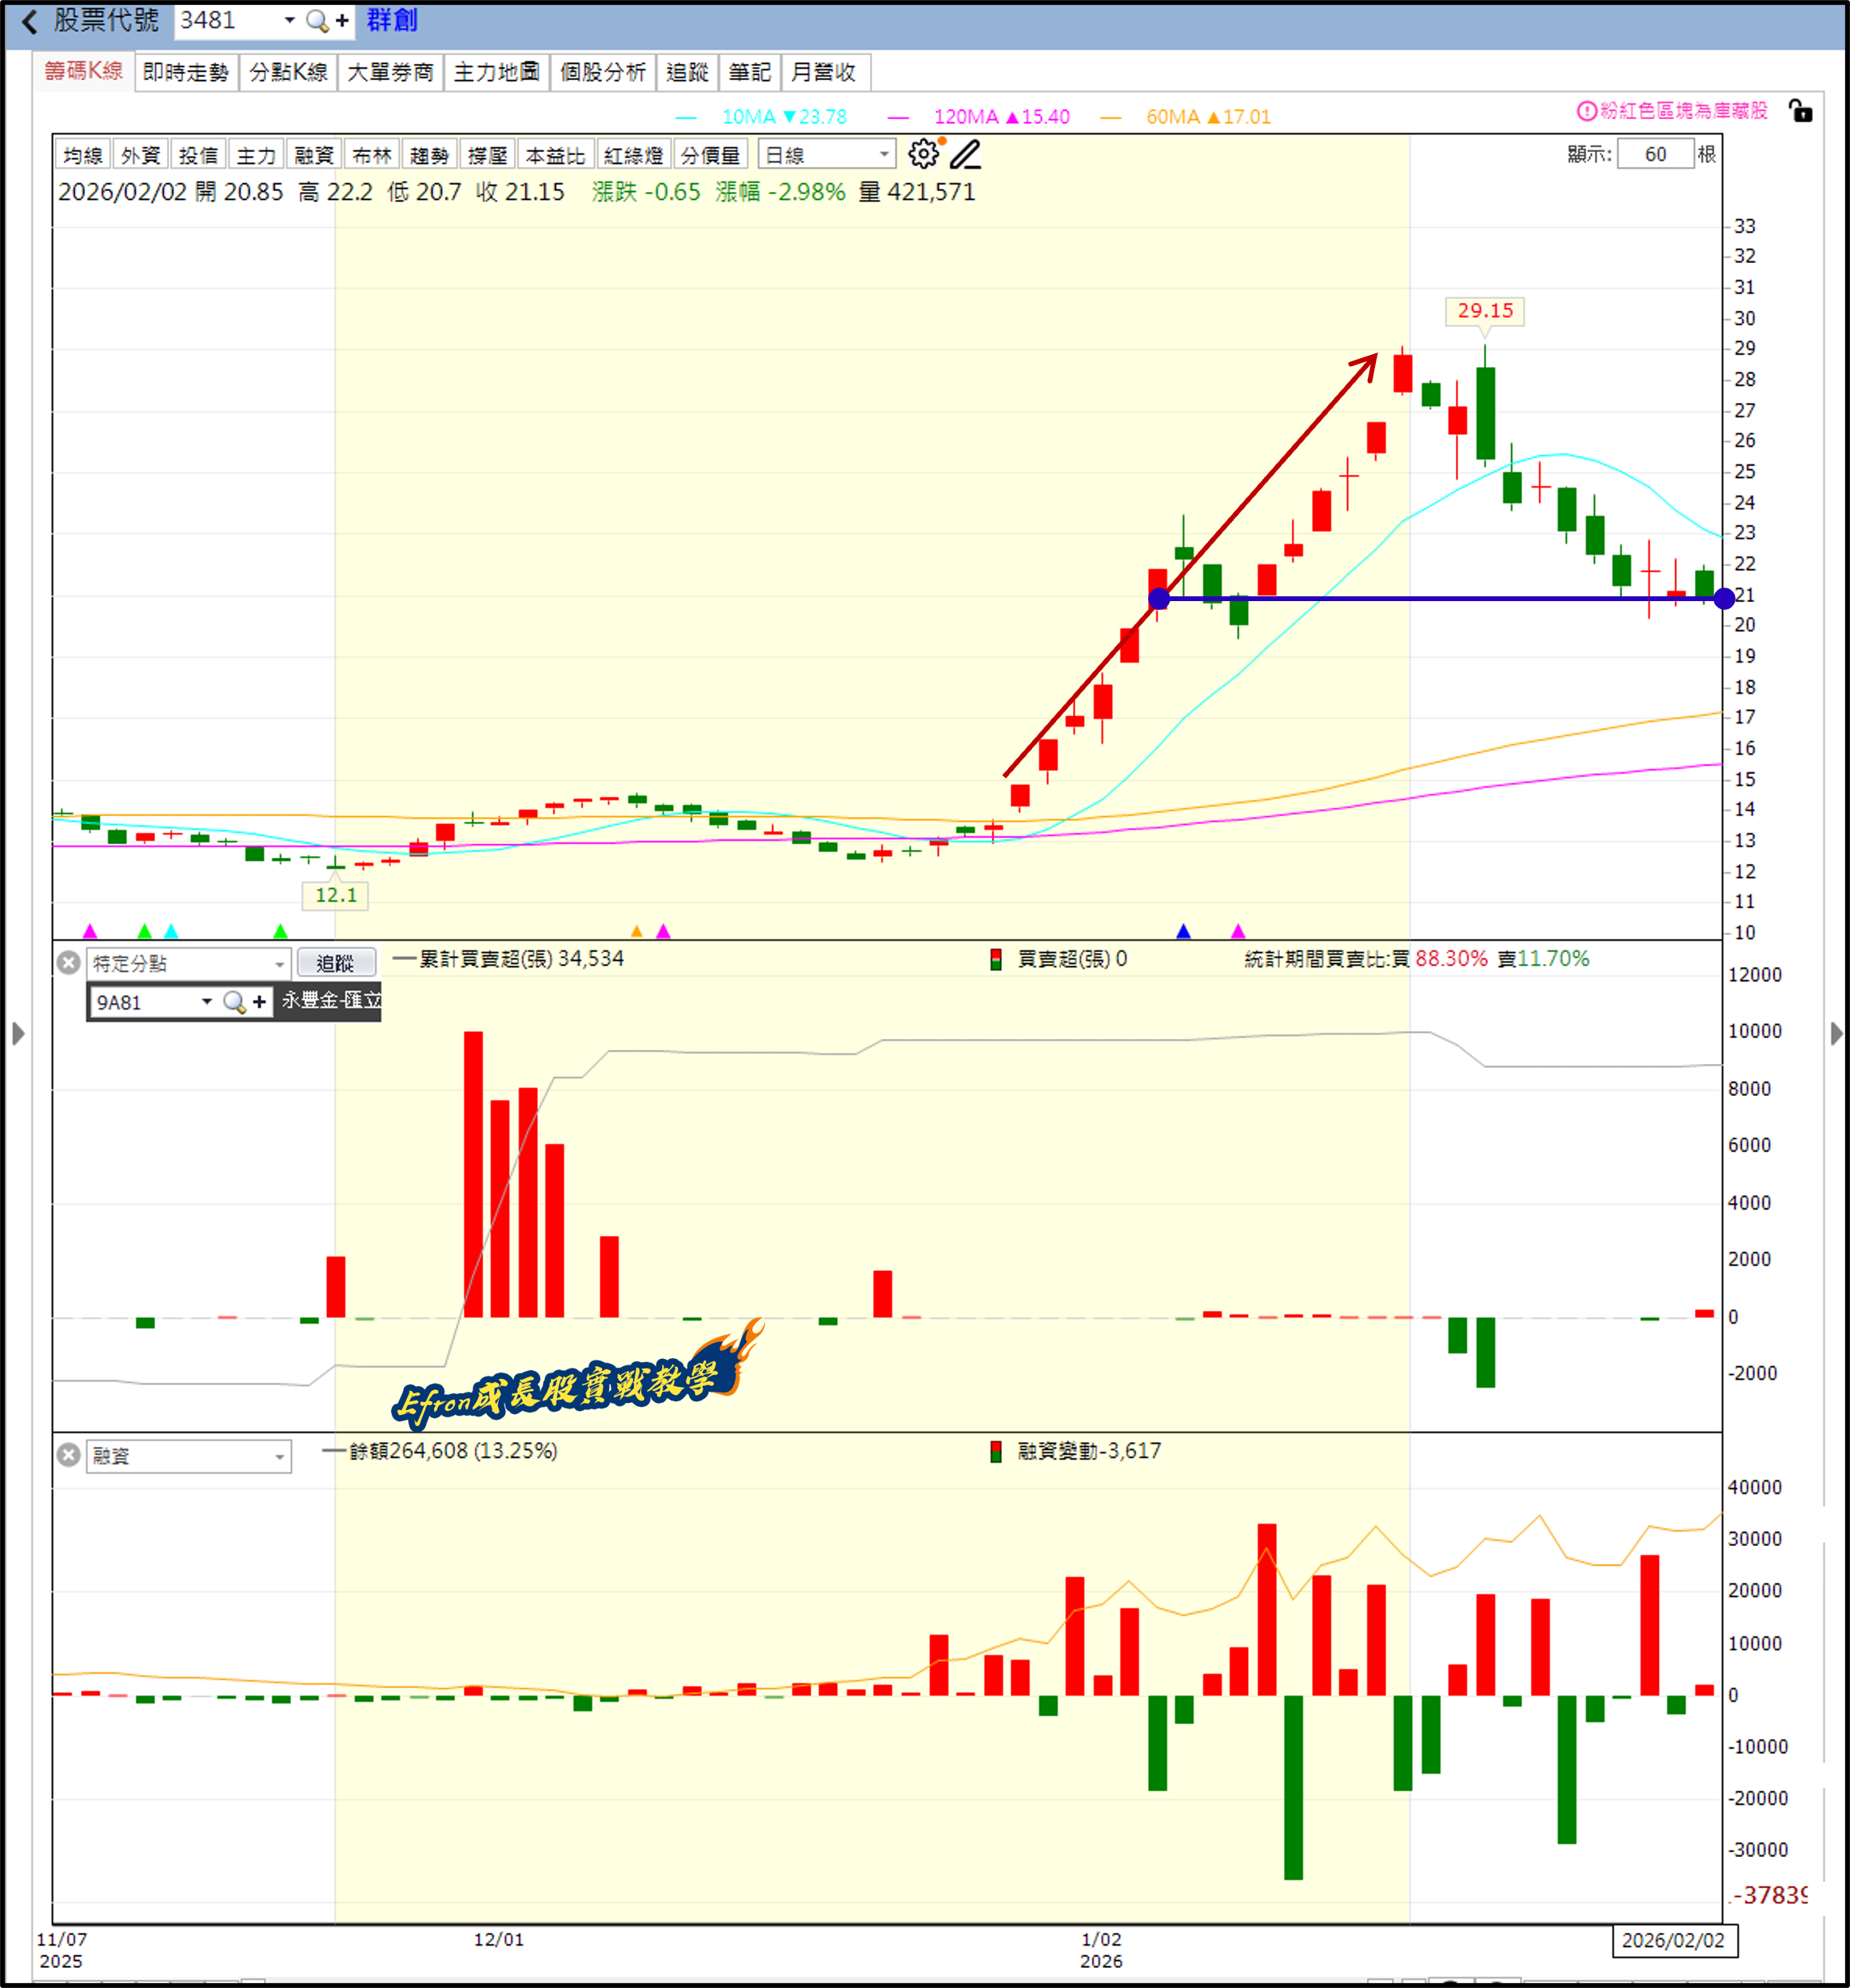This screenshot has width=1850, height=1988.
Task: Expand the left side panel arrow
Action: pos(17,1033)
